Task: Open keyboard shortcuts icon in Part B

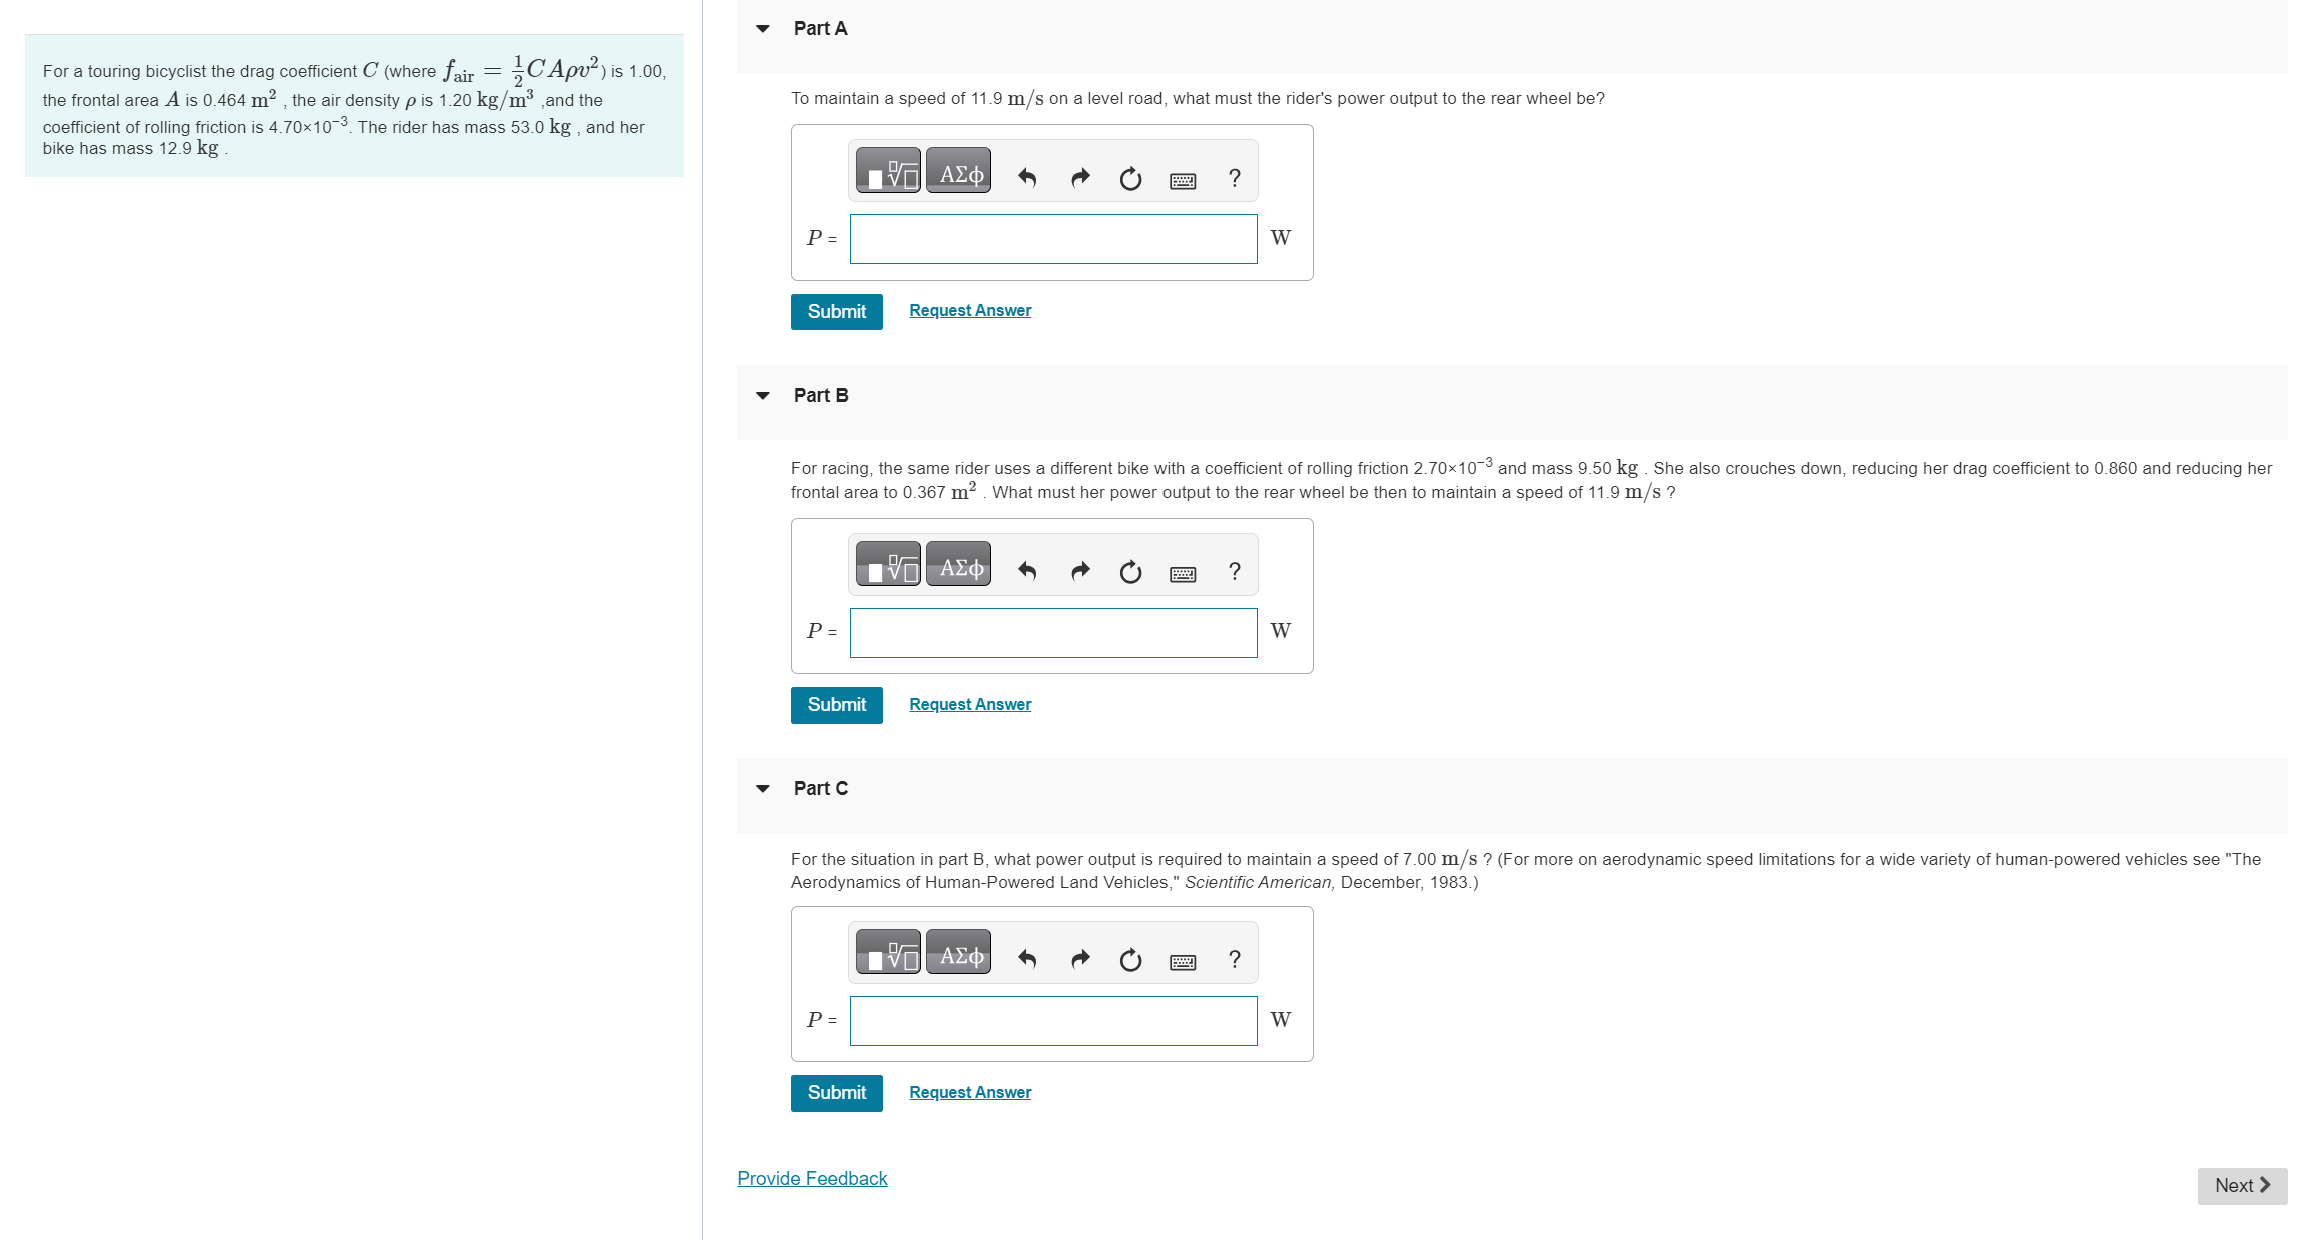Action: (1183, 573)
